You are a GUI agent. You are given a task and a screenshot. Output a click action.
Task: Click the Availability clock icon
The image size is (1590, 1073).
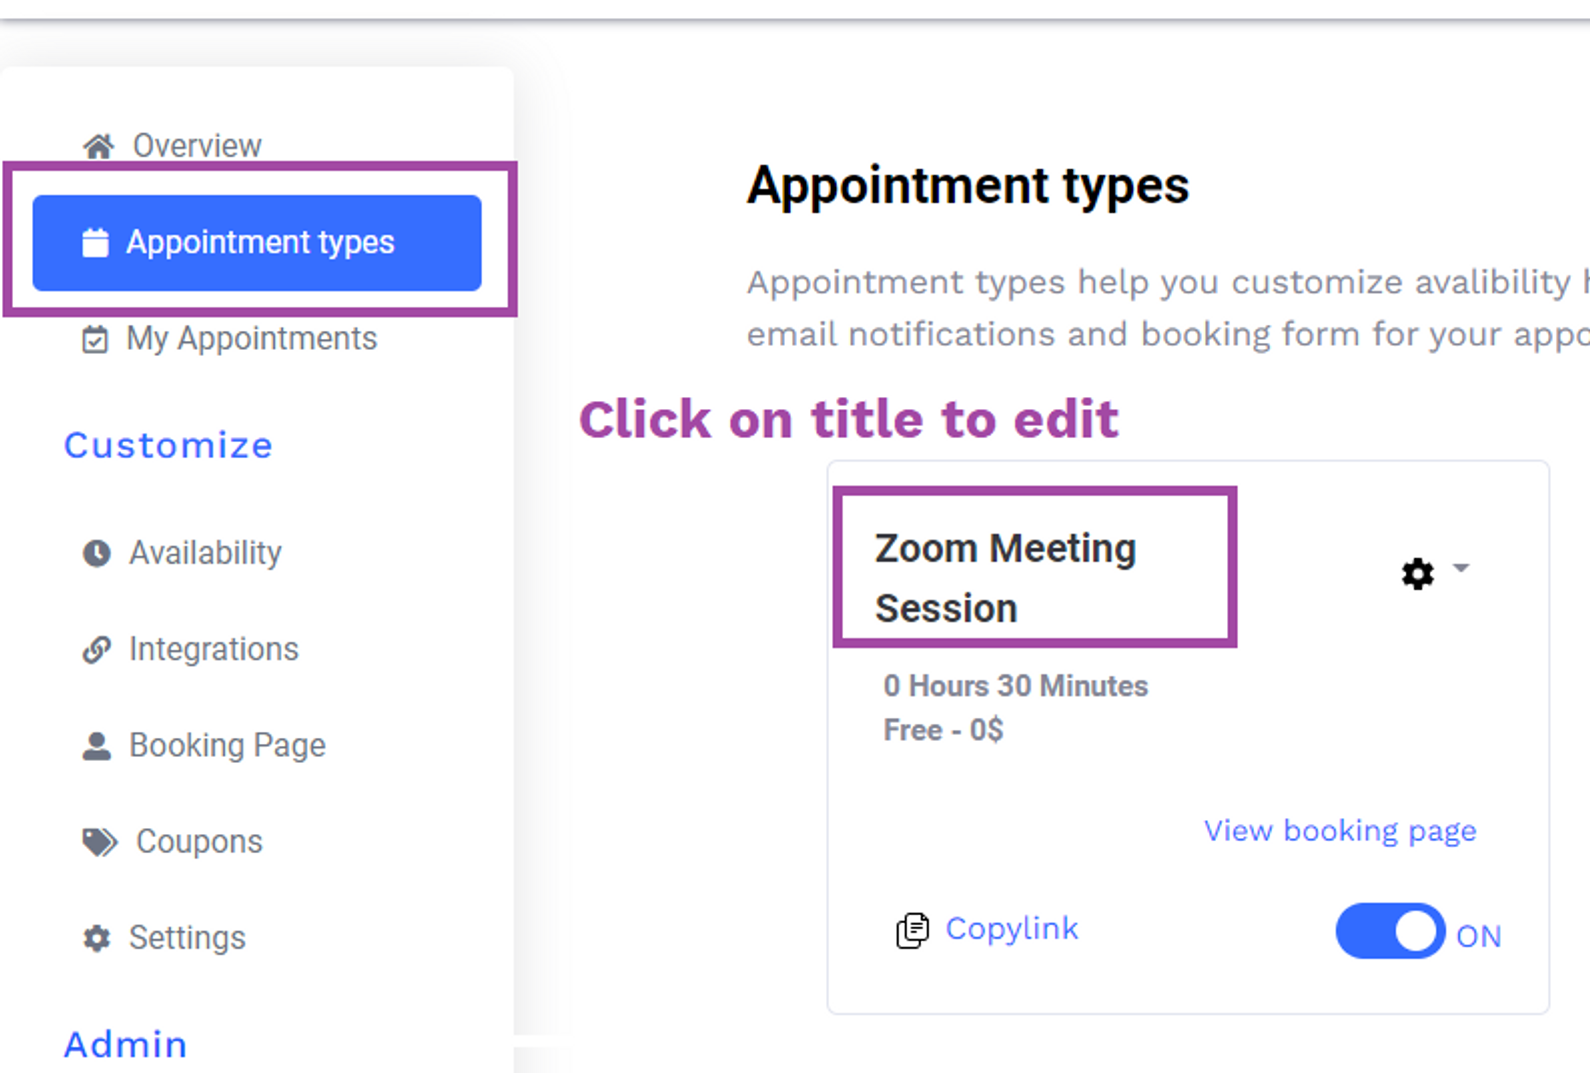tap(96, 553)
